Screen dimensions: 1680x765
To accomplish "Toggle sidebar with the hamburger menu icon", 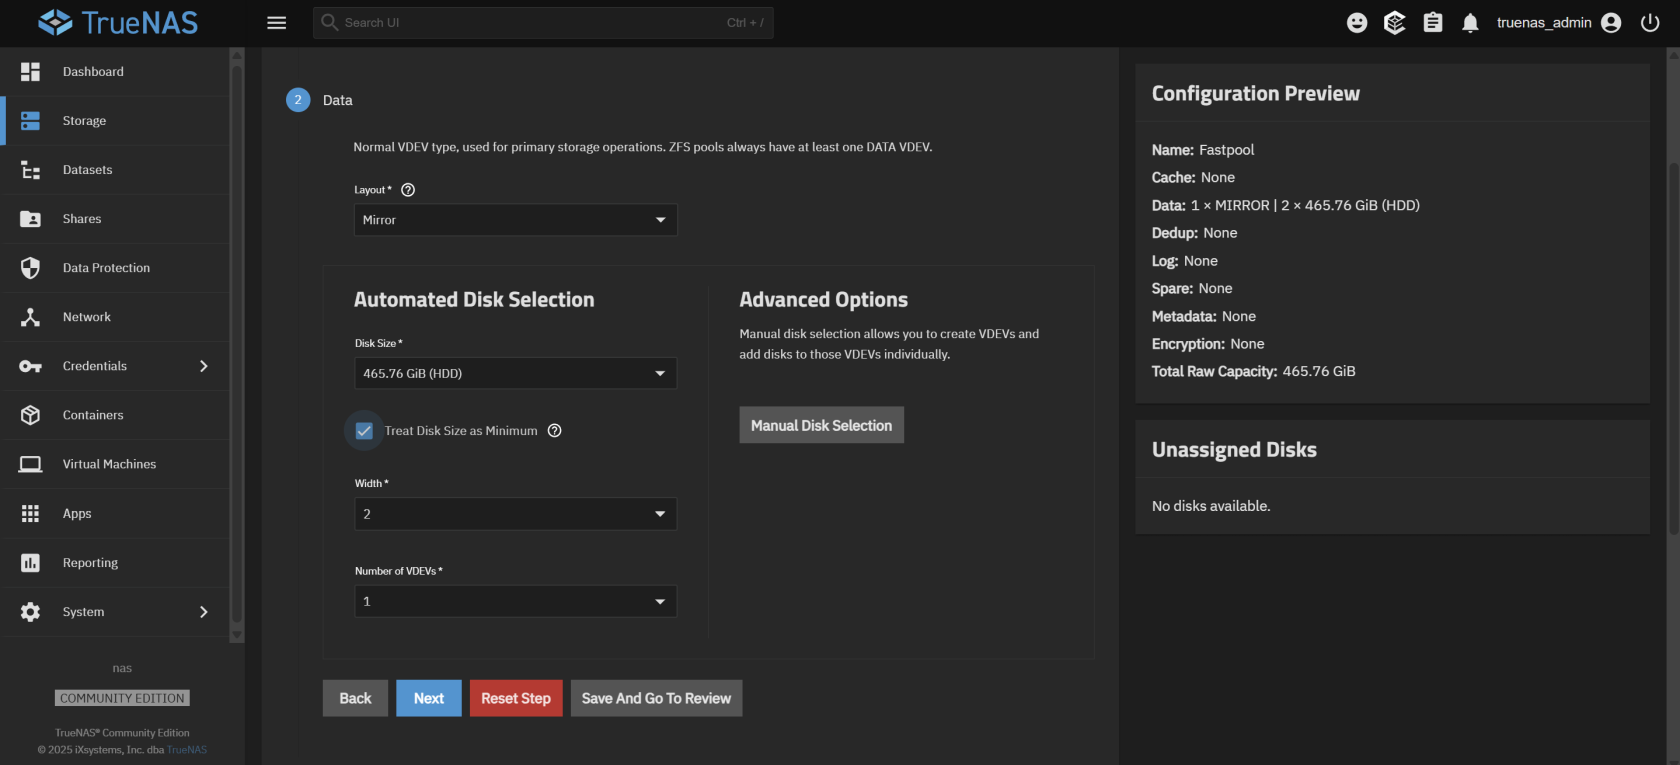I will coord(277,23).
